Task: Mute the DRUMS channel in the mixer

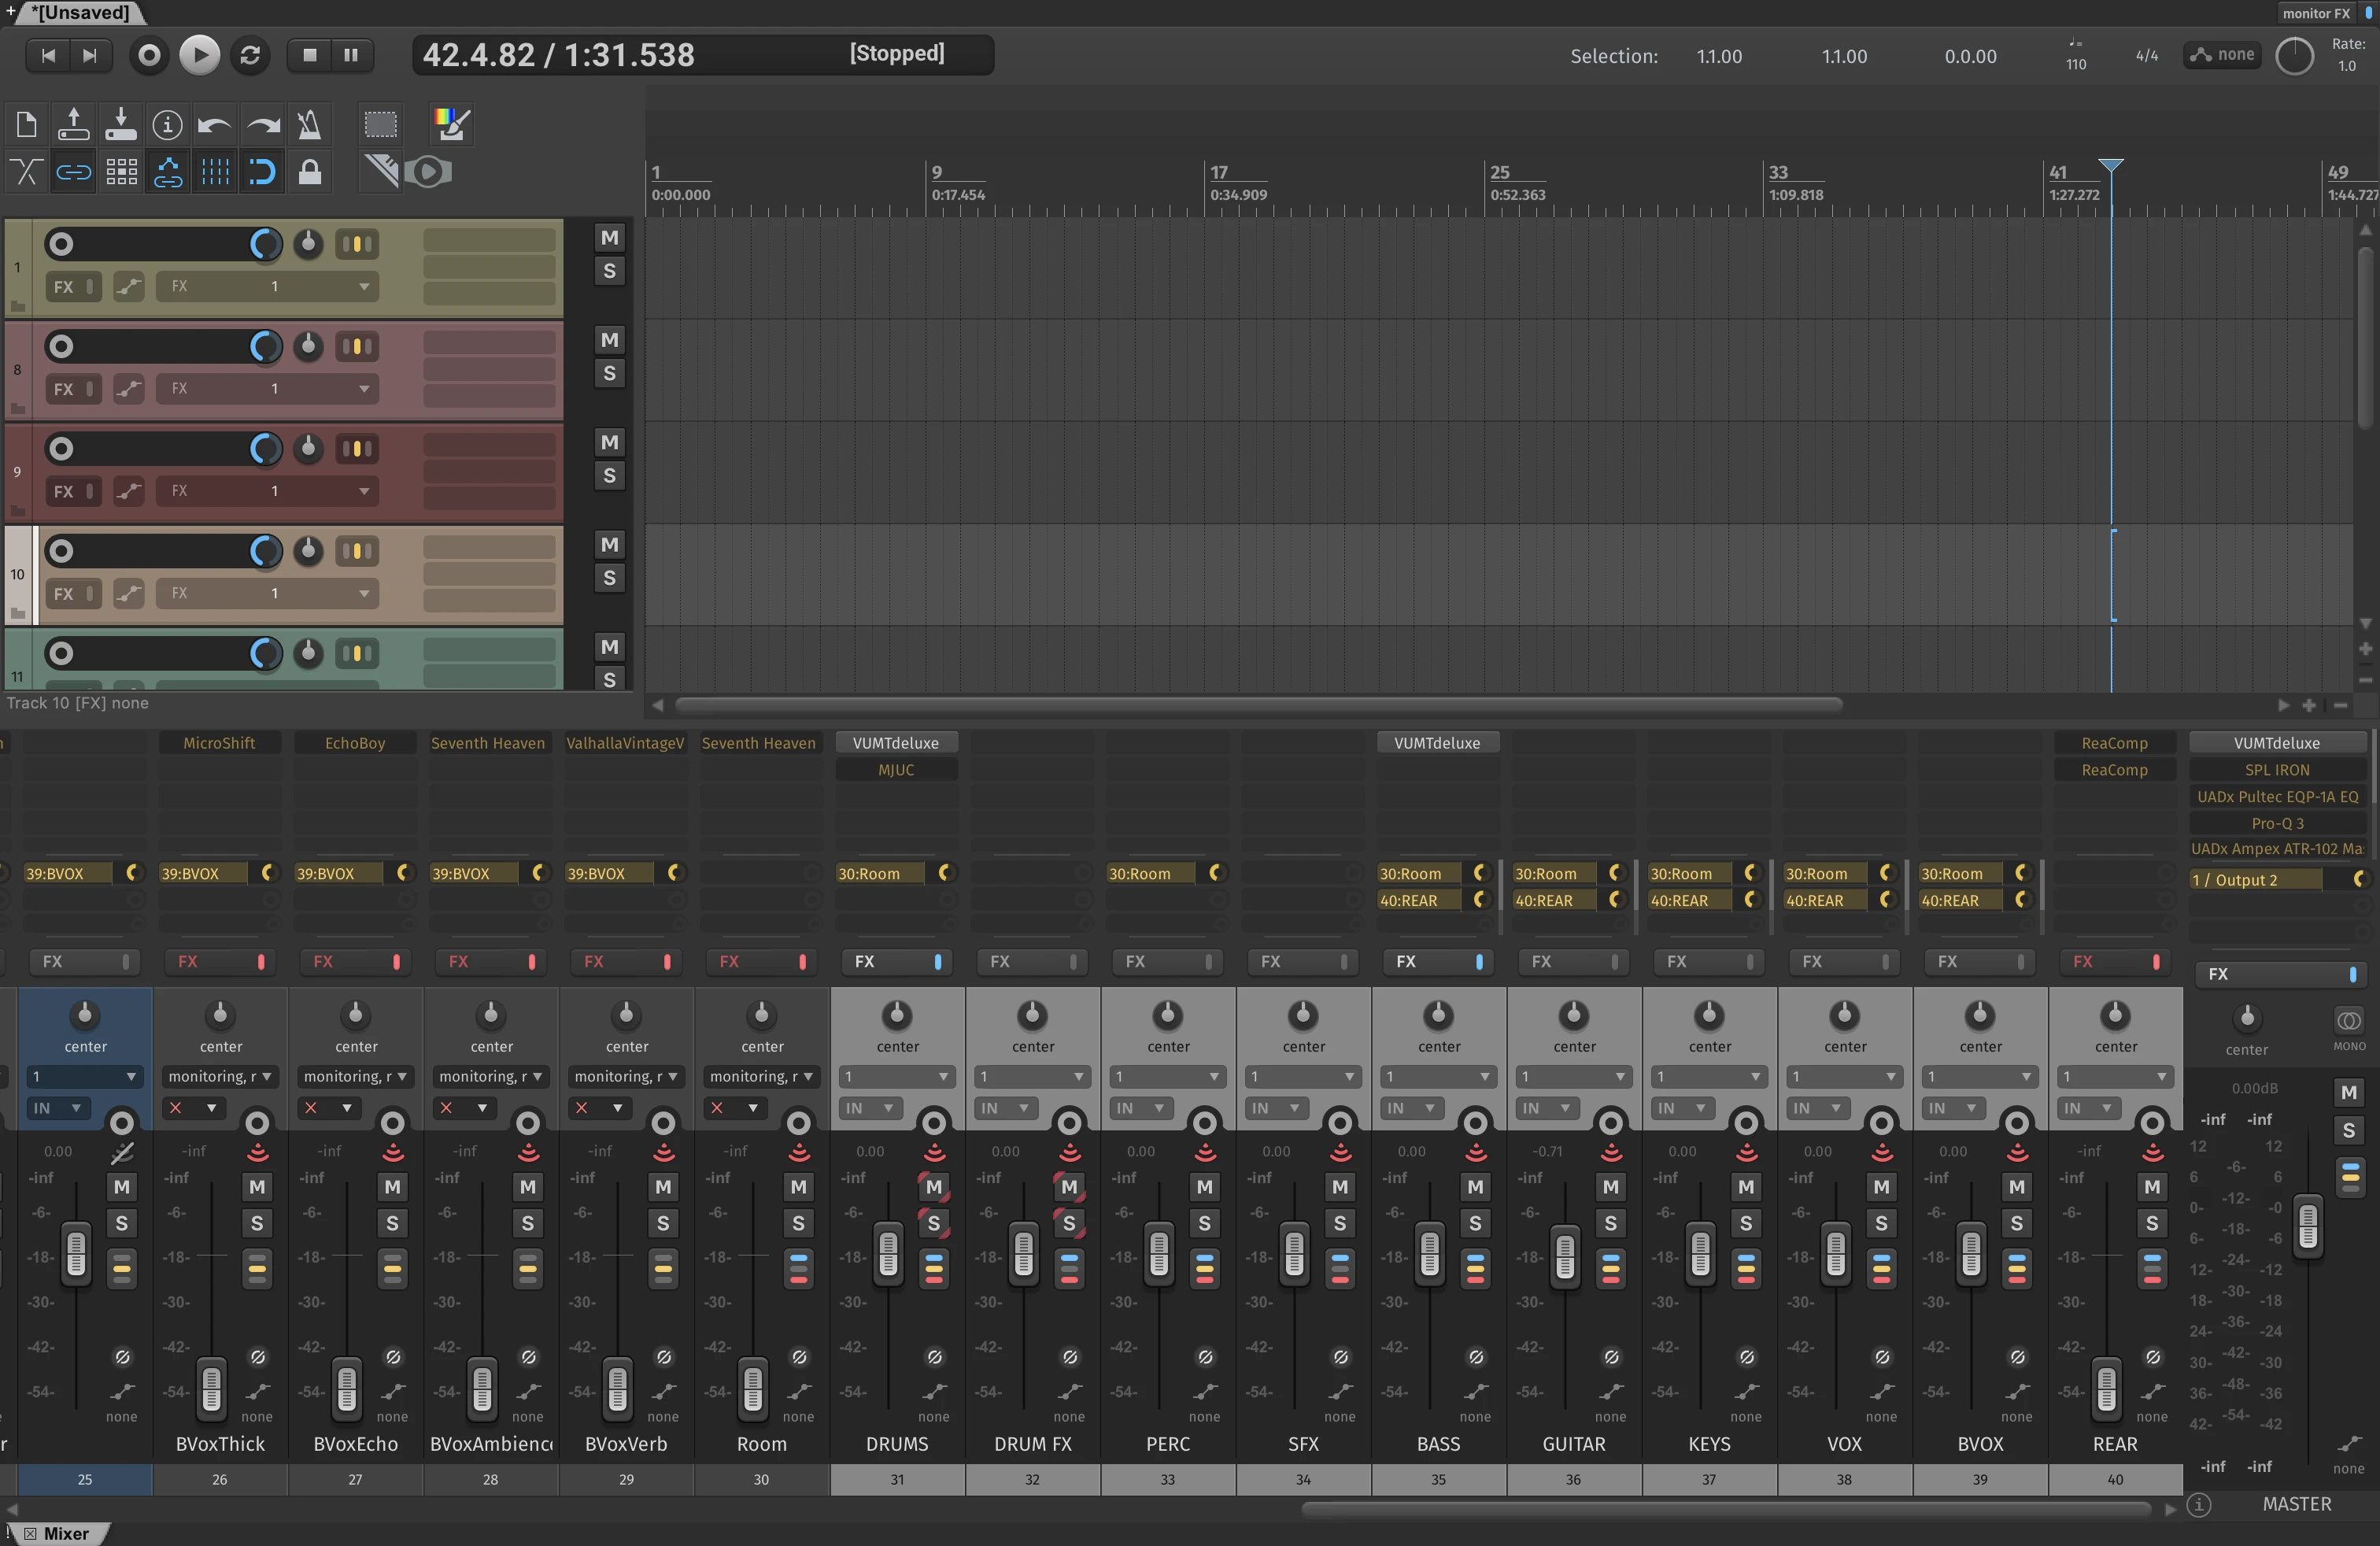Action: point(934,1188)
